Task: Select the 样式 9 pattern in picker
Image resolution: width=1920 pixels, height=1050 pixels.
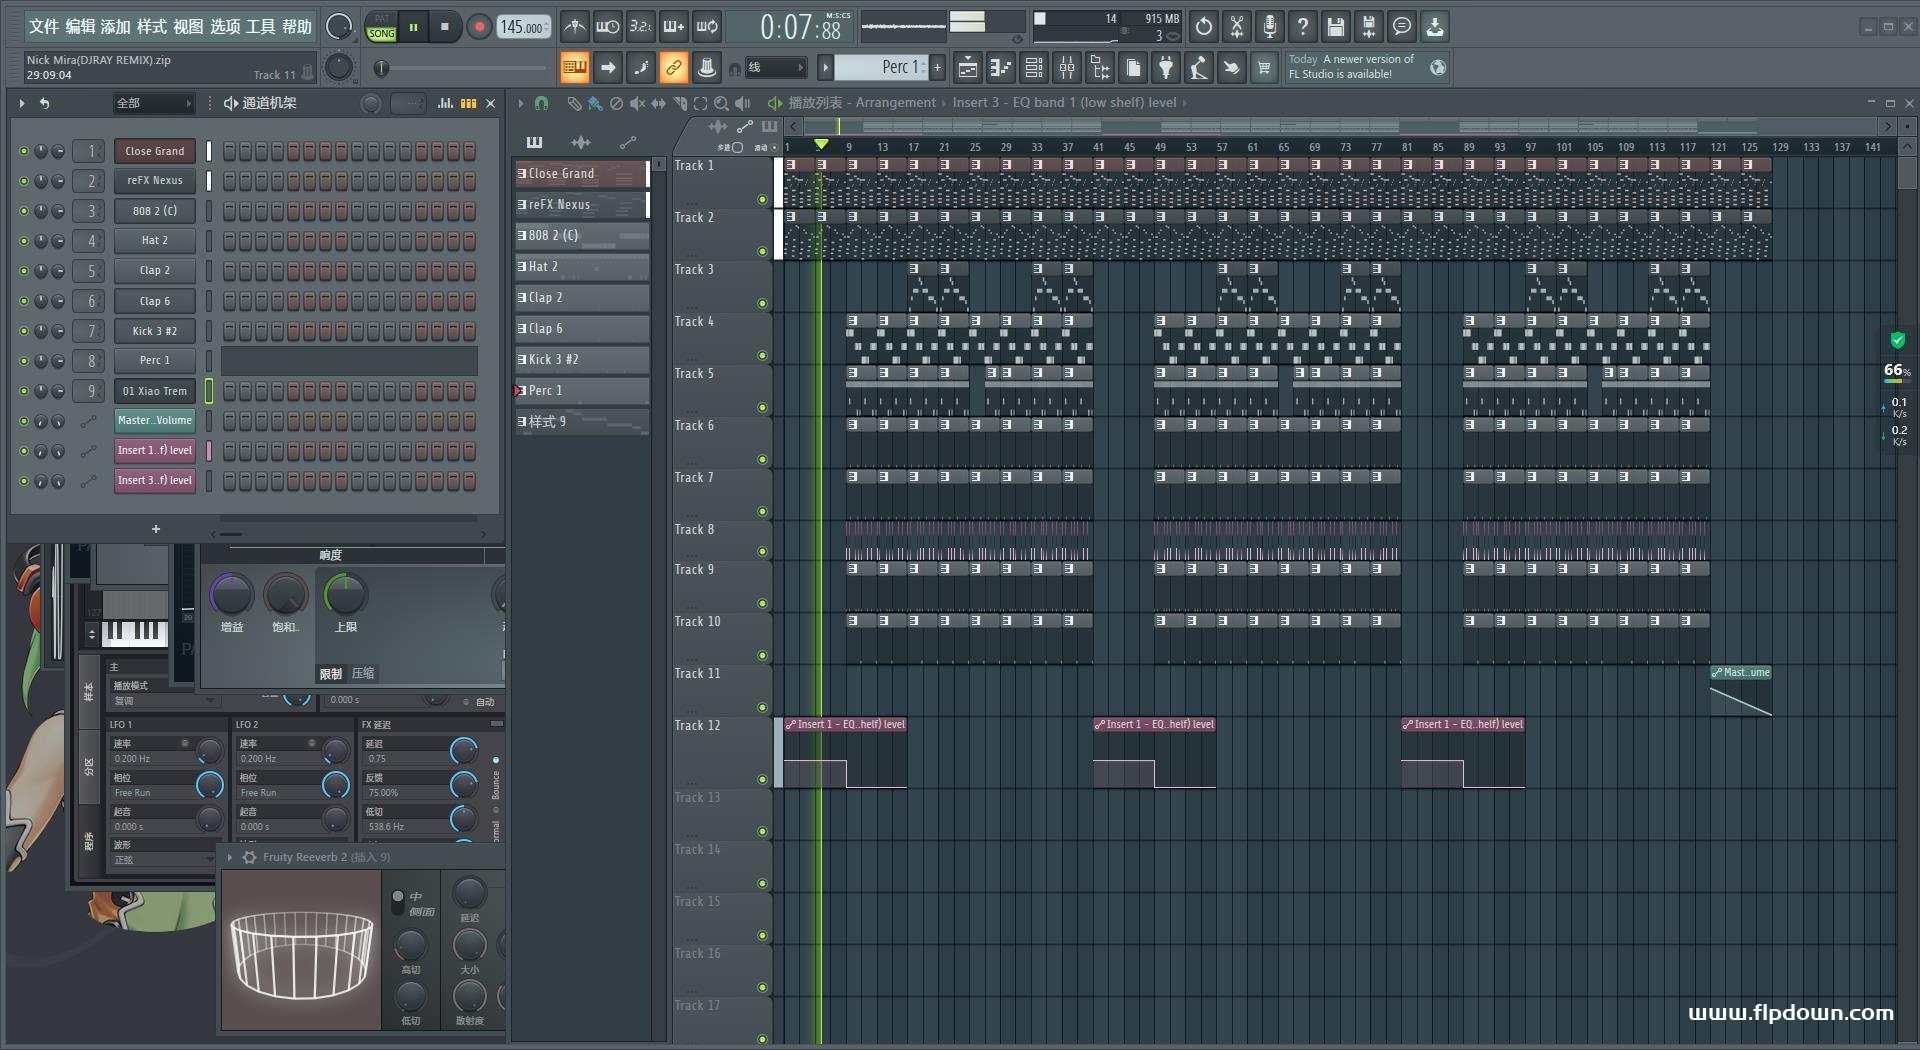Action: [582, 421]
